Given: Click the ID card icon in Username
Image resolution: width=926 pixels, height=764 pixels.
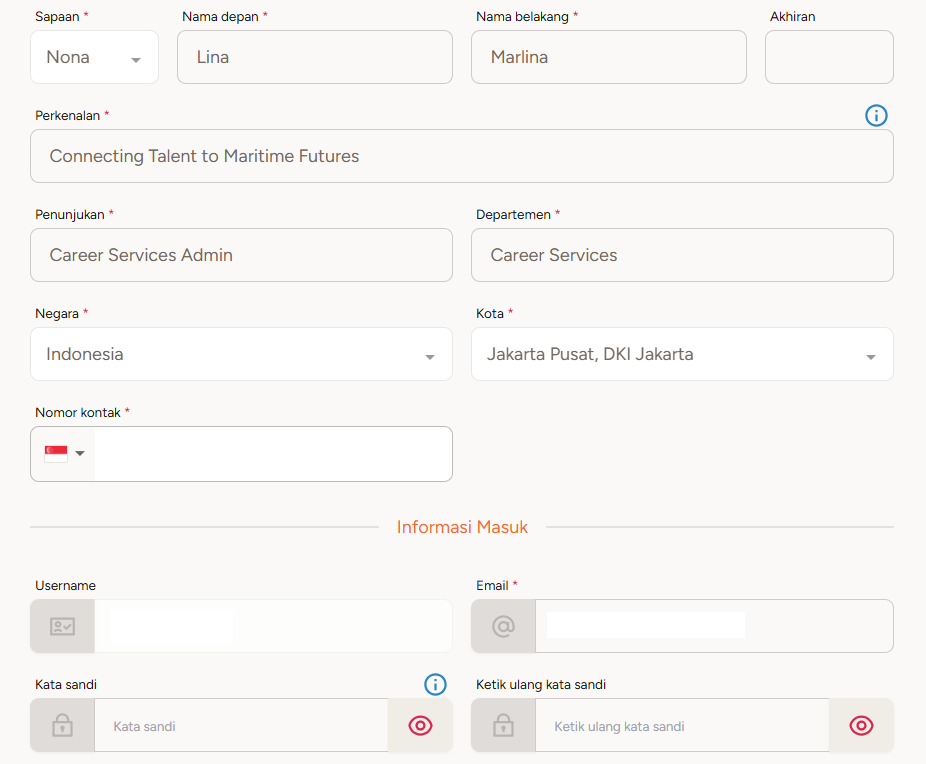Looking at the screenshot, I should [62, 627].
